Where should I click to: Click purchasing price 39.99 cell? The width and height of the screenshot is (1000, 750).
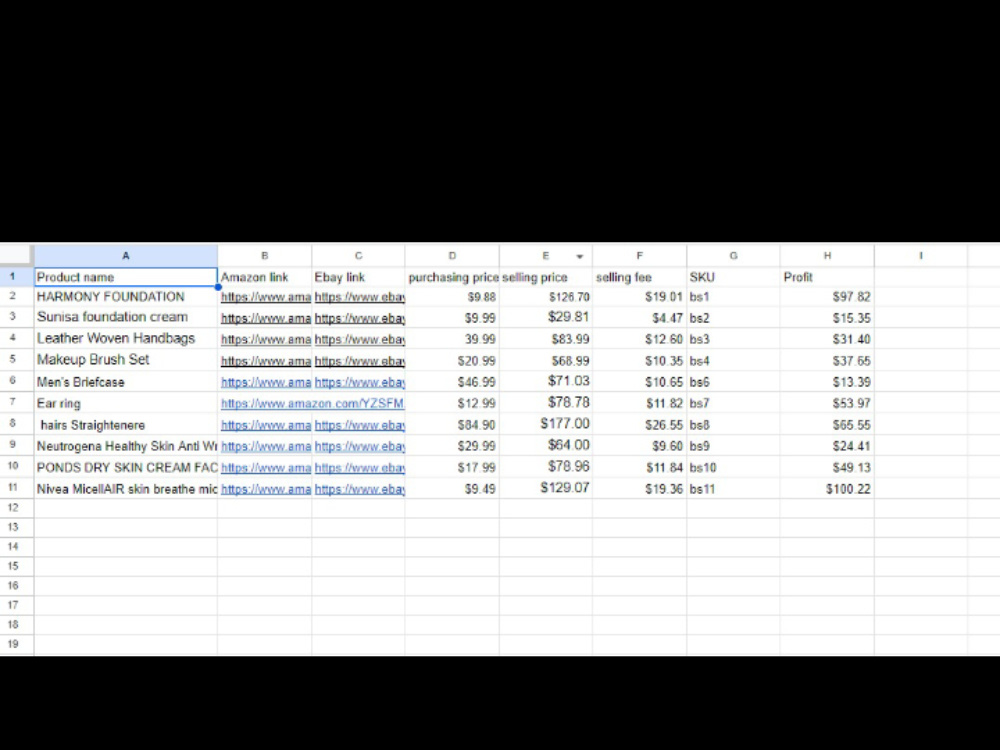(452, 339)
